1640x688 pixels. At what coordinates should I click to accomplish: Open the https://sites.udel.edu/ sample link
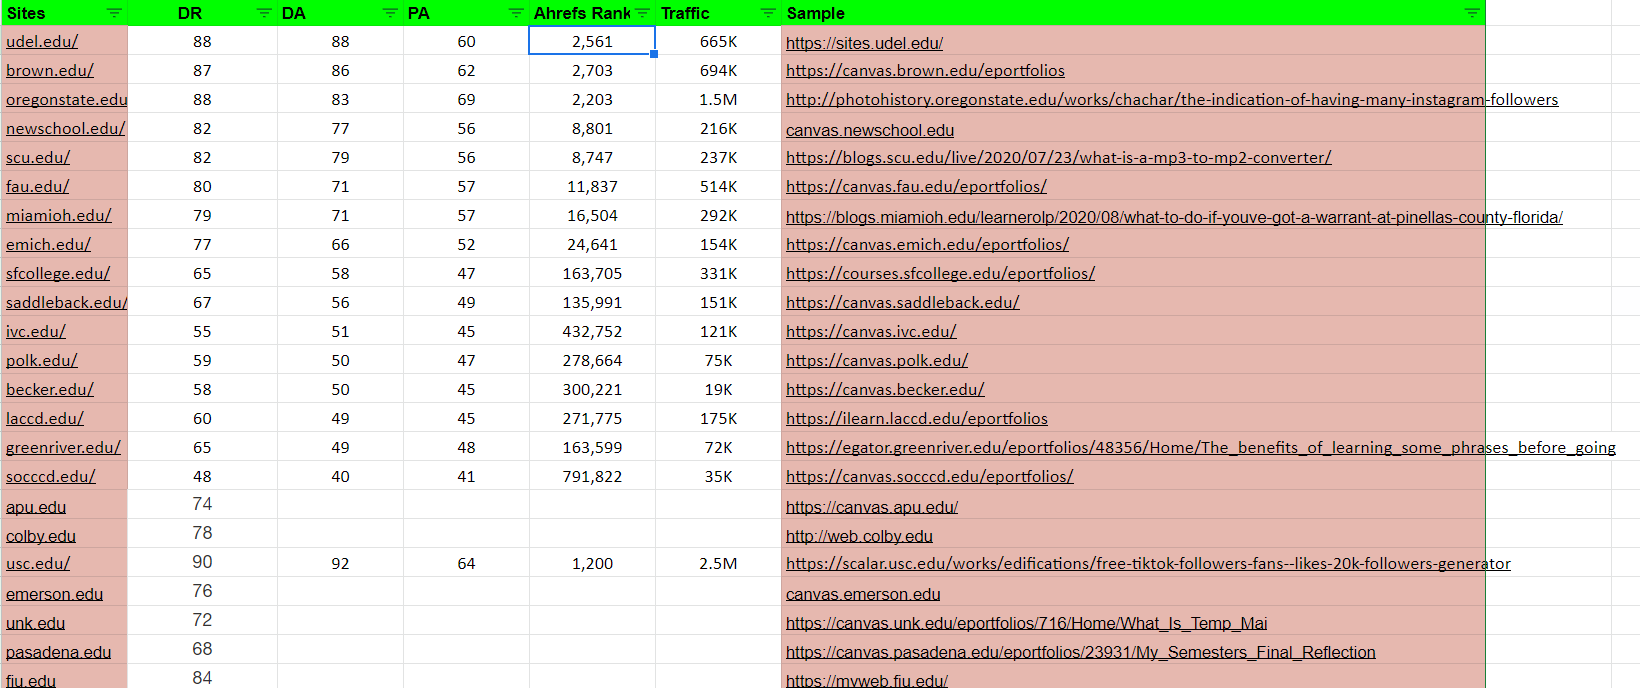point(865,44)
